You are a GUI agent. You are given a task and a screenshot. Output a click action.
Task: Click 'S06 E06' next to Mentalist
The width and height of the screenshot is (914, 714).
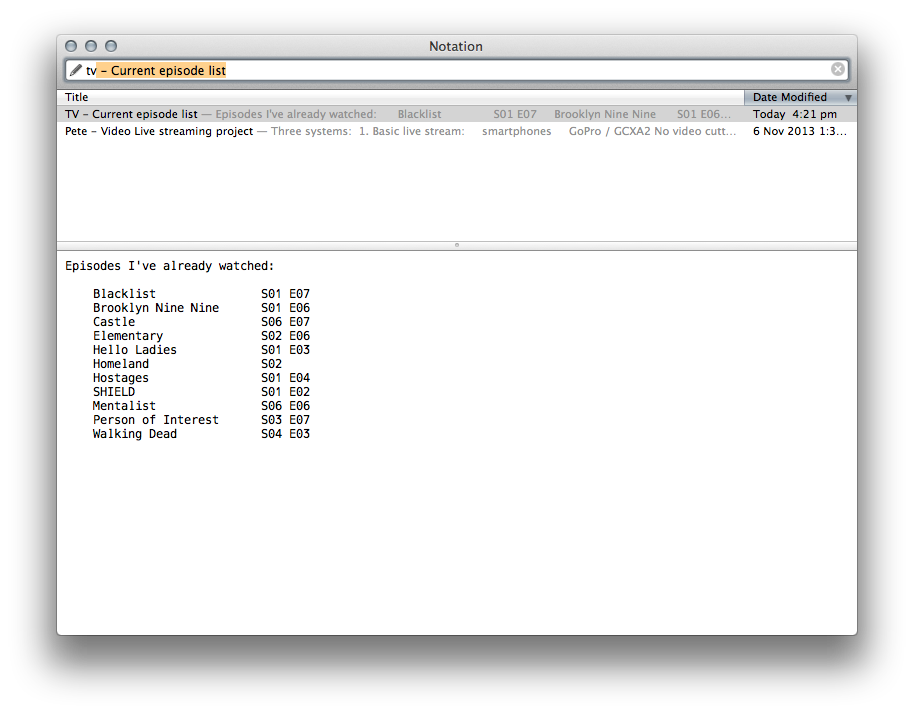pyautogui.click(x=286, y=406)
